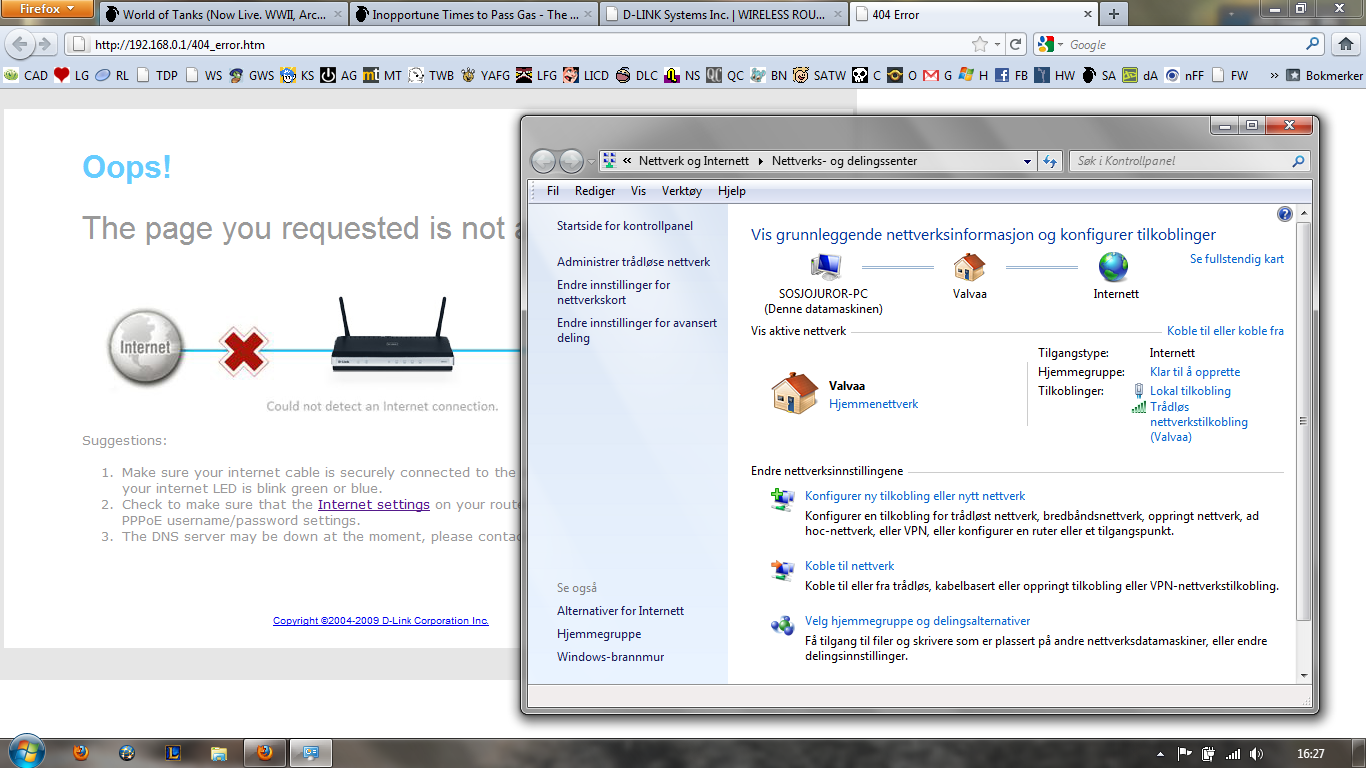Open help in Nettverks- og delingssenter window
1366x768 pixels.
1285,214
